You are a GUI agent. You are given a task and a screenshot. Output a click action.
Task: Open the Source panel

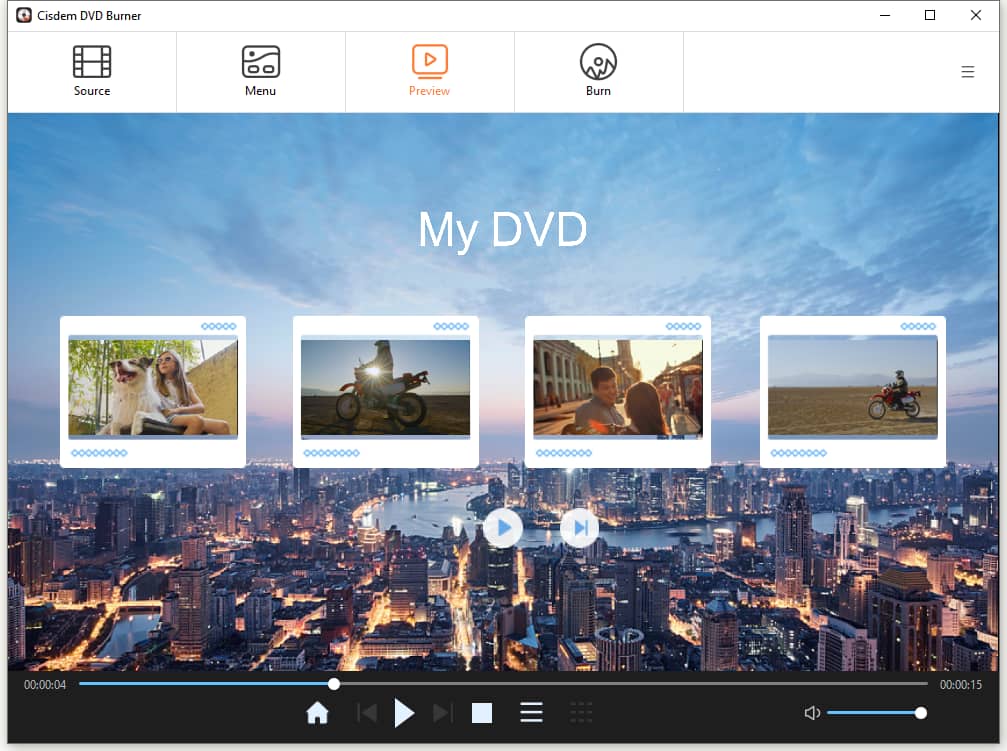91,70
